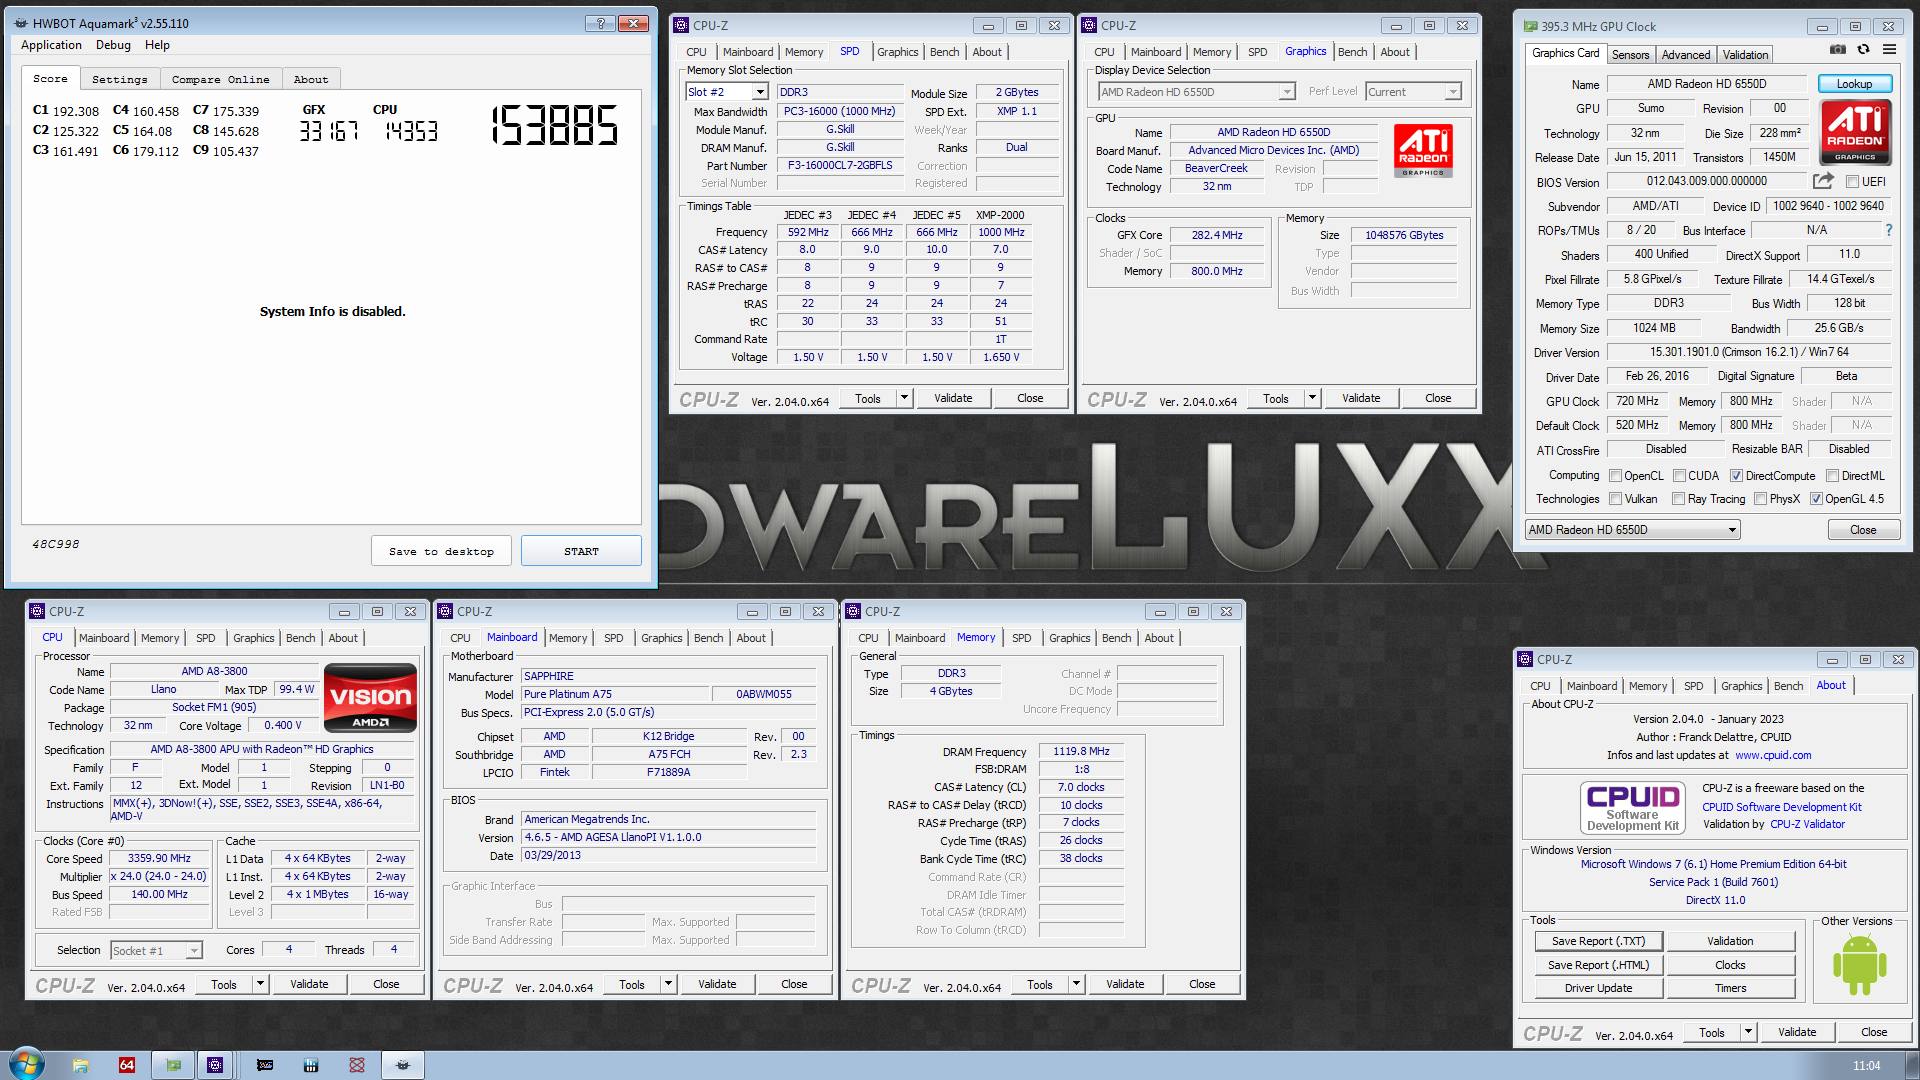Click the Part Number field F3-16000CL7-2GBFLS
The height and width of the screenshot is (1080, 1920).
pyautogui.click(x=840, y=166)
